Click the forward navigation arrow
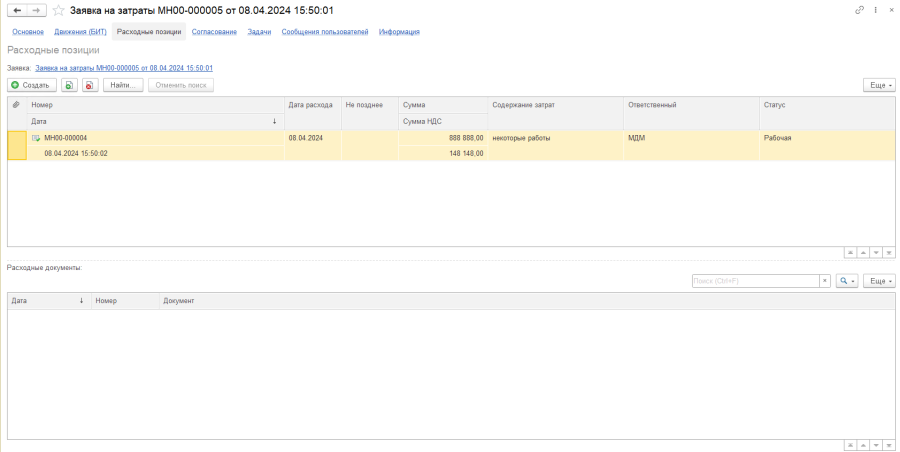Viewport: 900px width, 452px height. (36, 10)
